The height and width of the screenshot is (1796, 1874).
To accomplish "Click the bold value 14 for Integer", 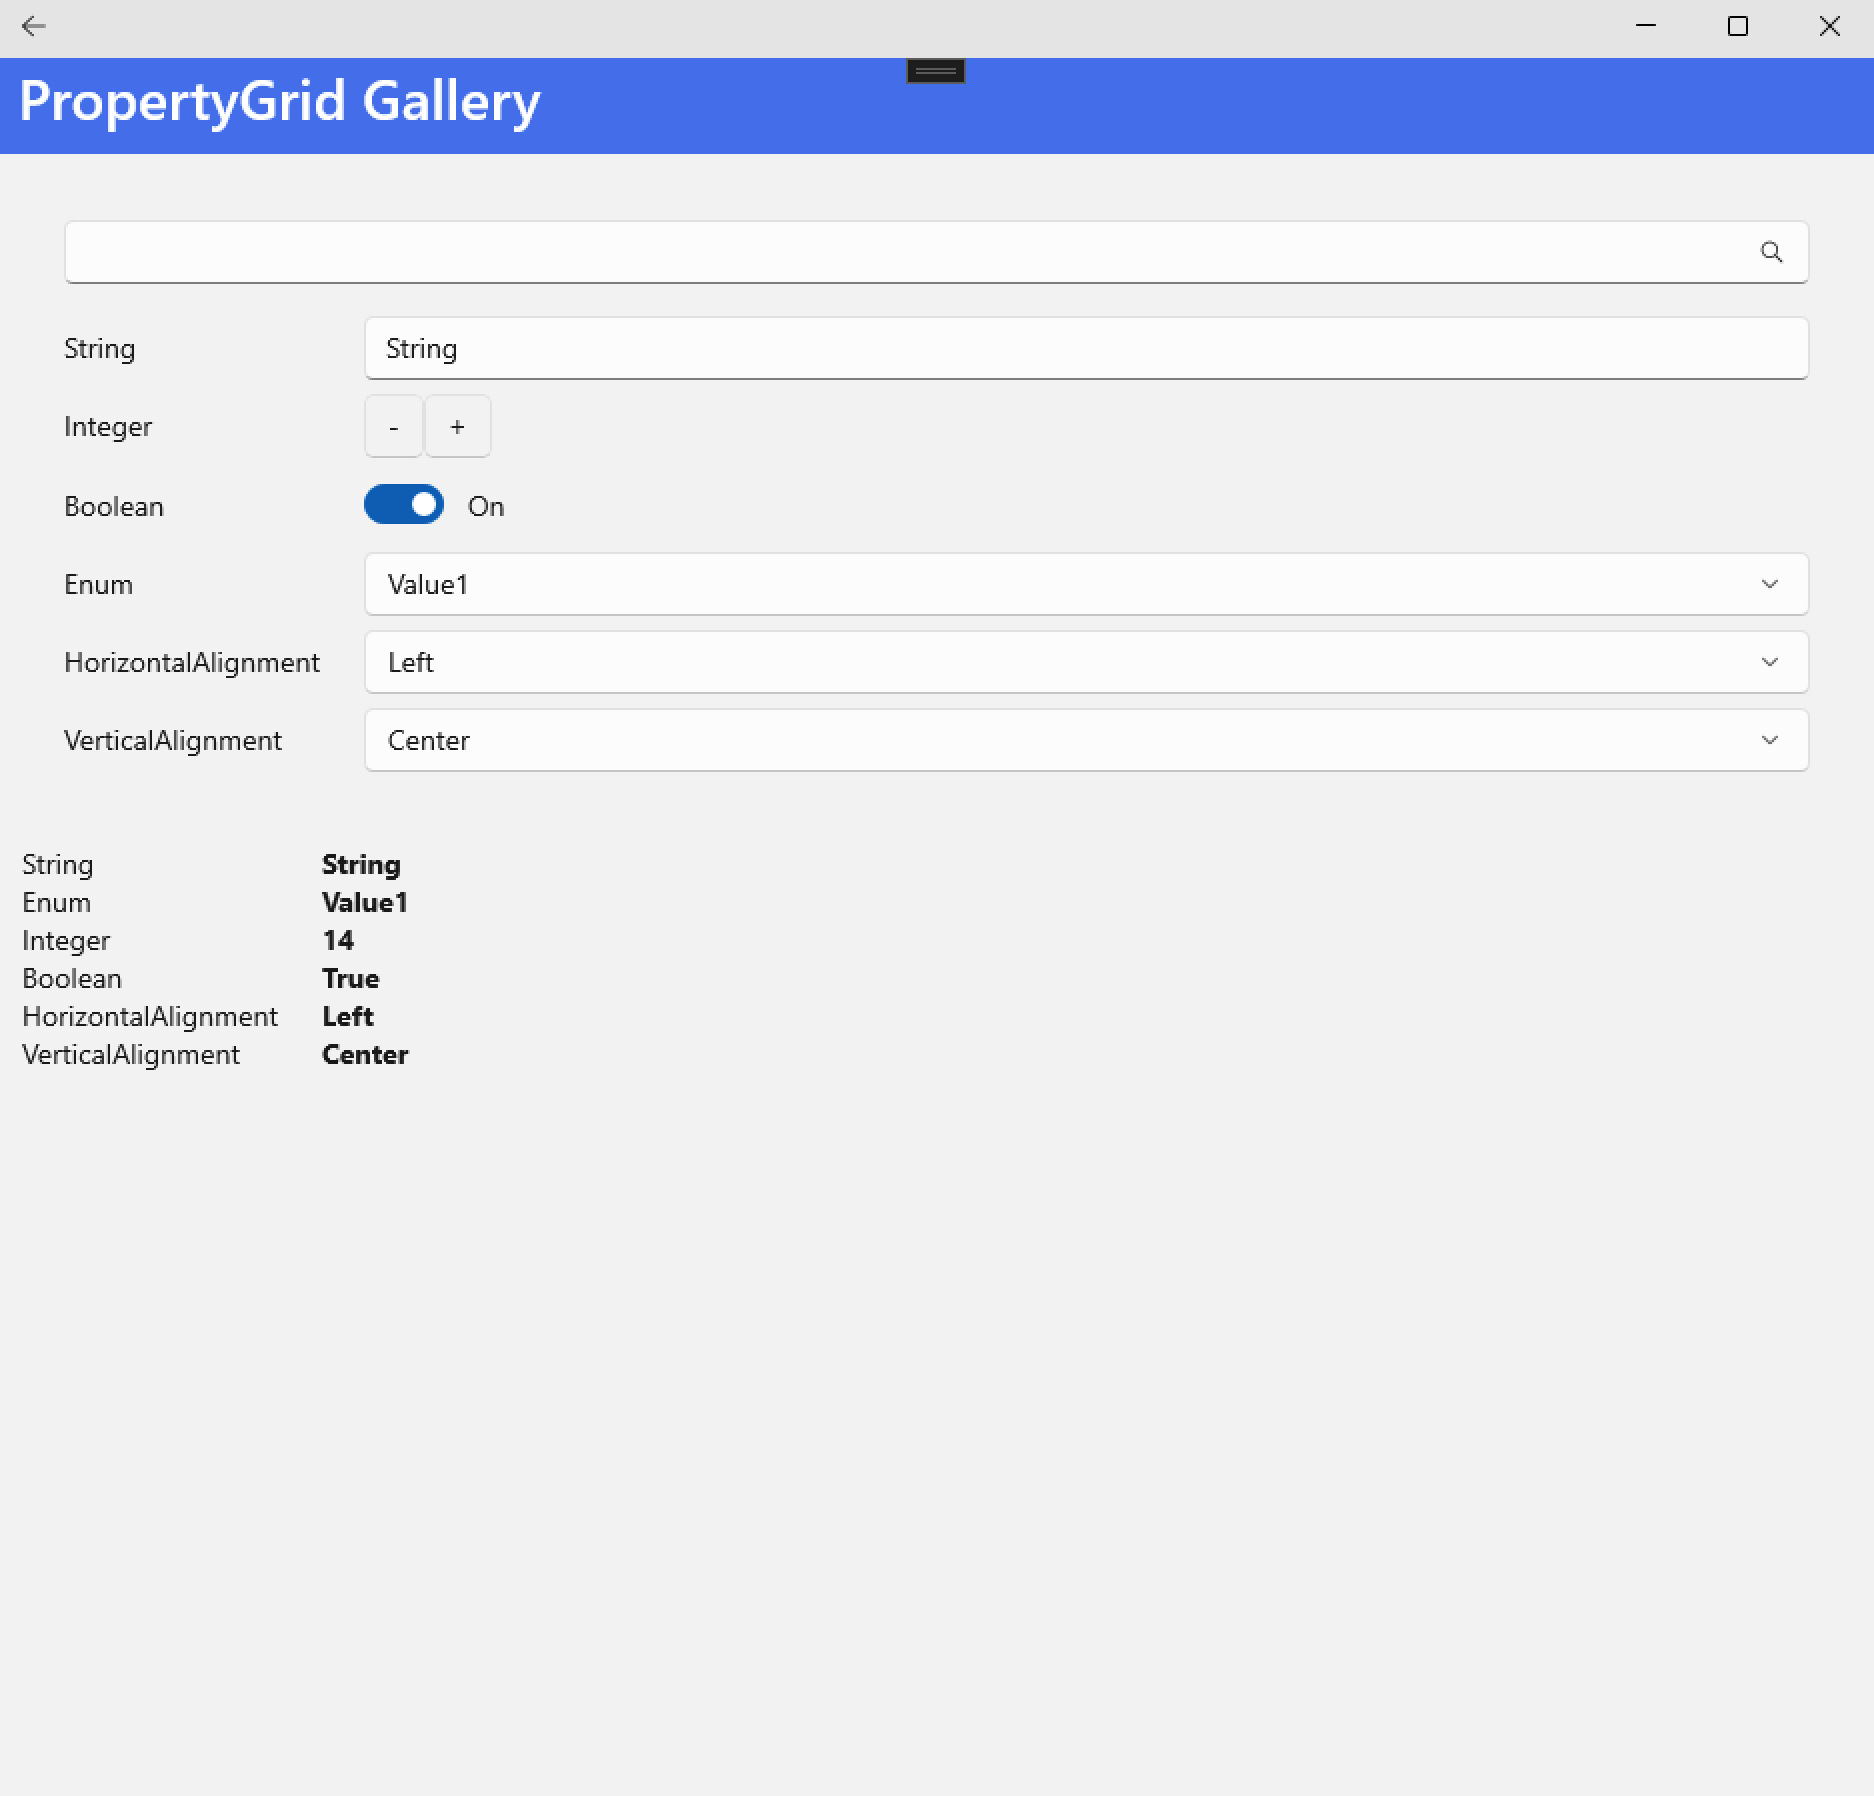I will 338,940.
